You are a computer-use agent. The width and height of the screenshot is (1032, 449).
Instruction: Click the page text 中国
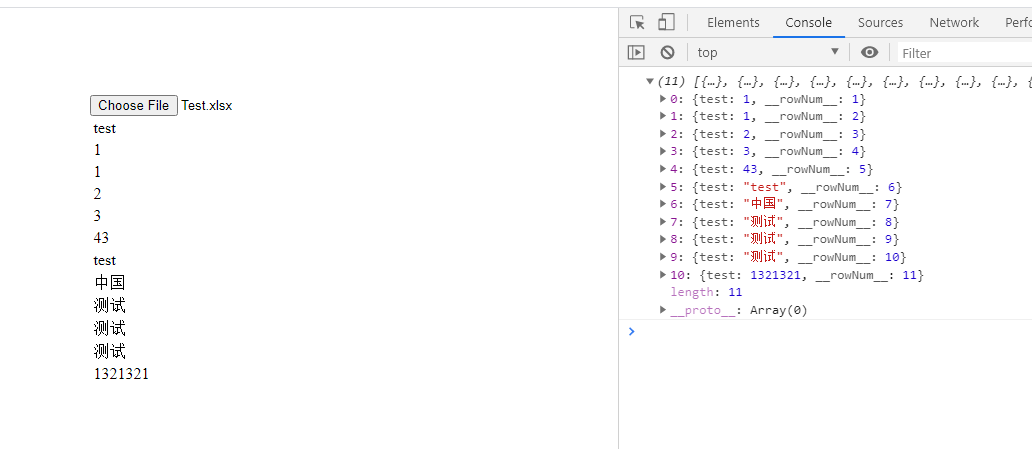[110, 282]
